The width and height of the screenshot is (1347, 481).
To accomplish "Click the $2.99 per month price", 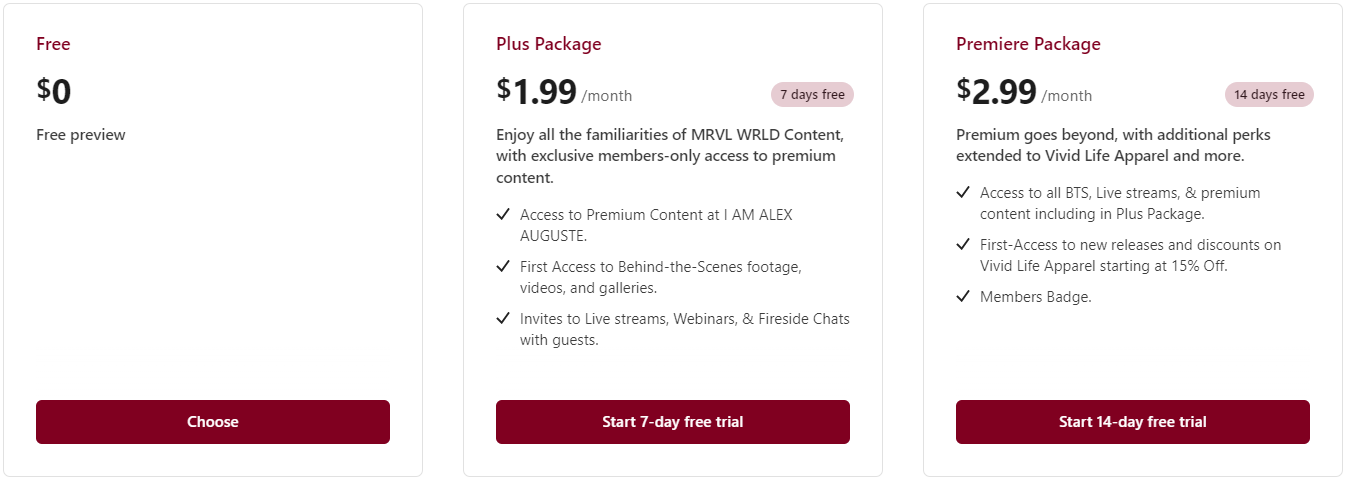I will [x=1024, y=92].
